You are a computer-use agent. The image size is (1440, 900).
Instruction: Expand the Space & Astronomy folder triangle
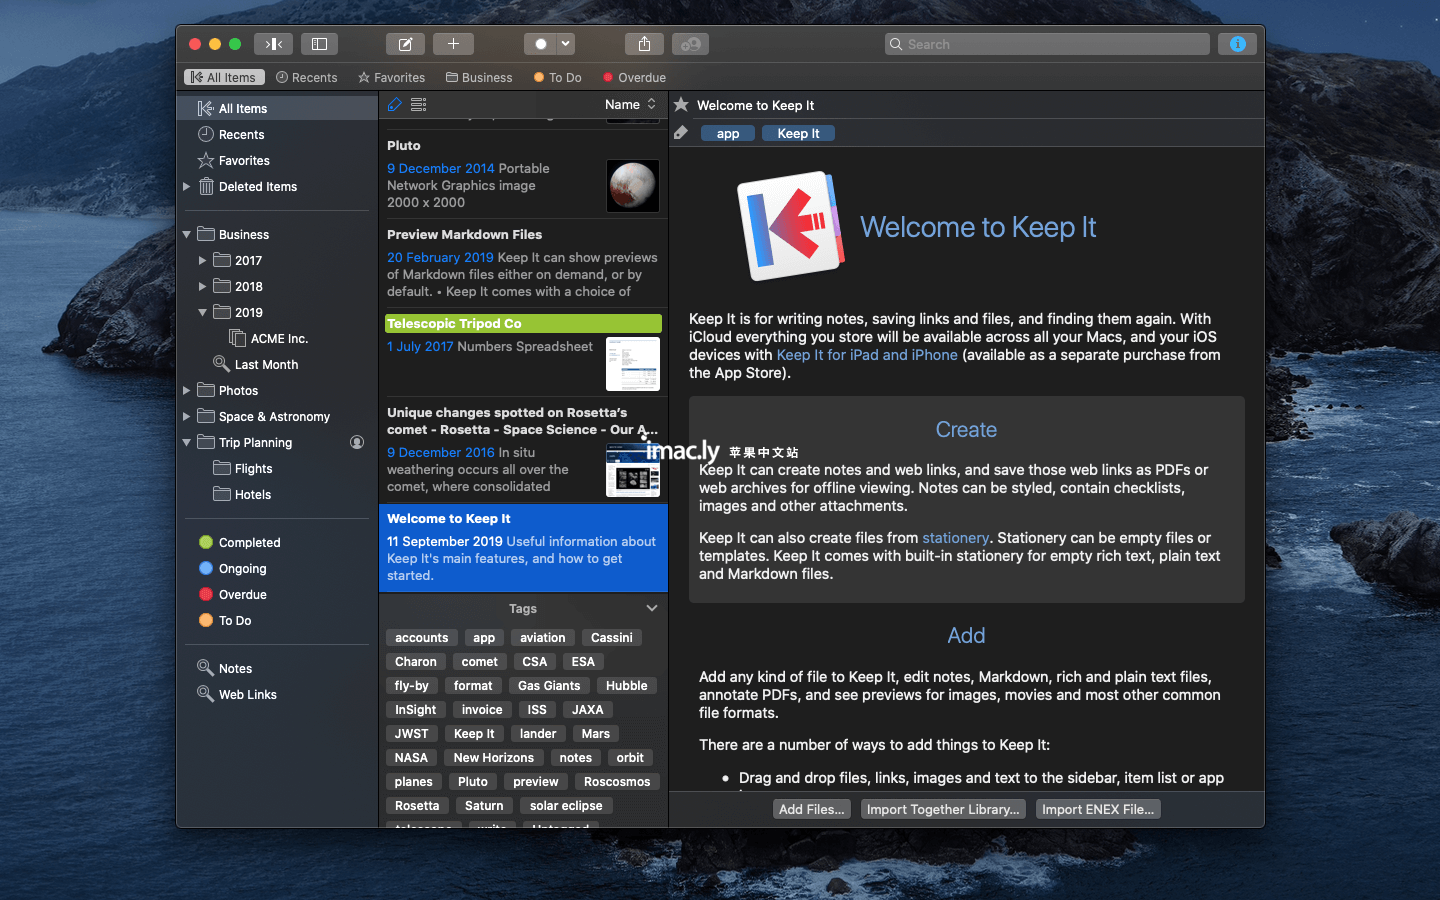click(186, 416)
